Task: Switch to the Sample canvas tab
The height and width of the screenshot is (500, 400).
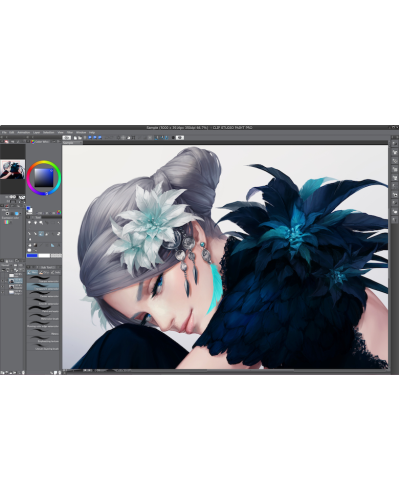Action: coord(72,143)
